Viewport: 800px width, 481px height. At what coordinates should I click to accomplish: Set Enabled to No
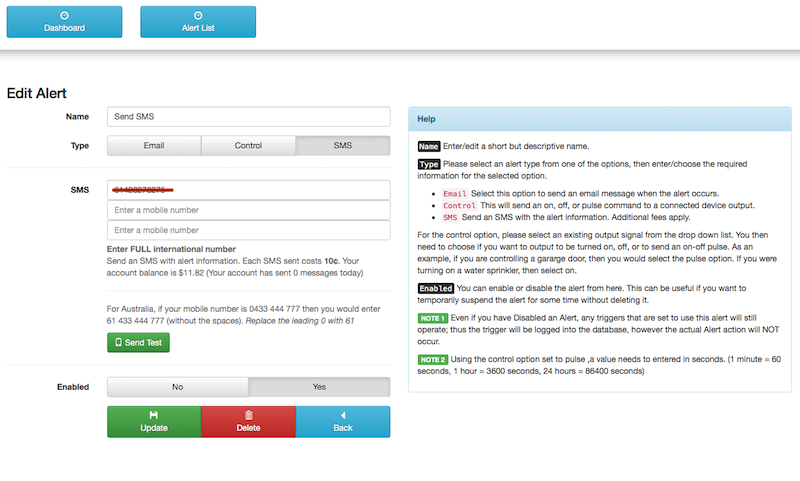177,387
